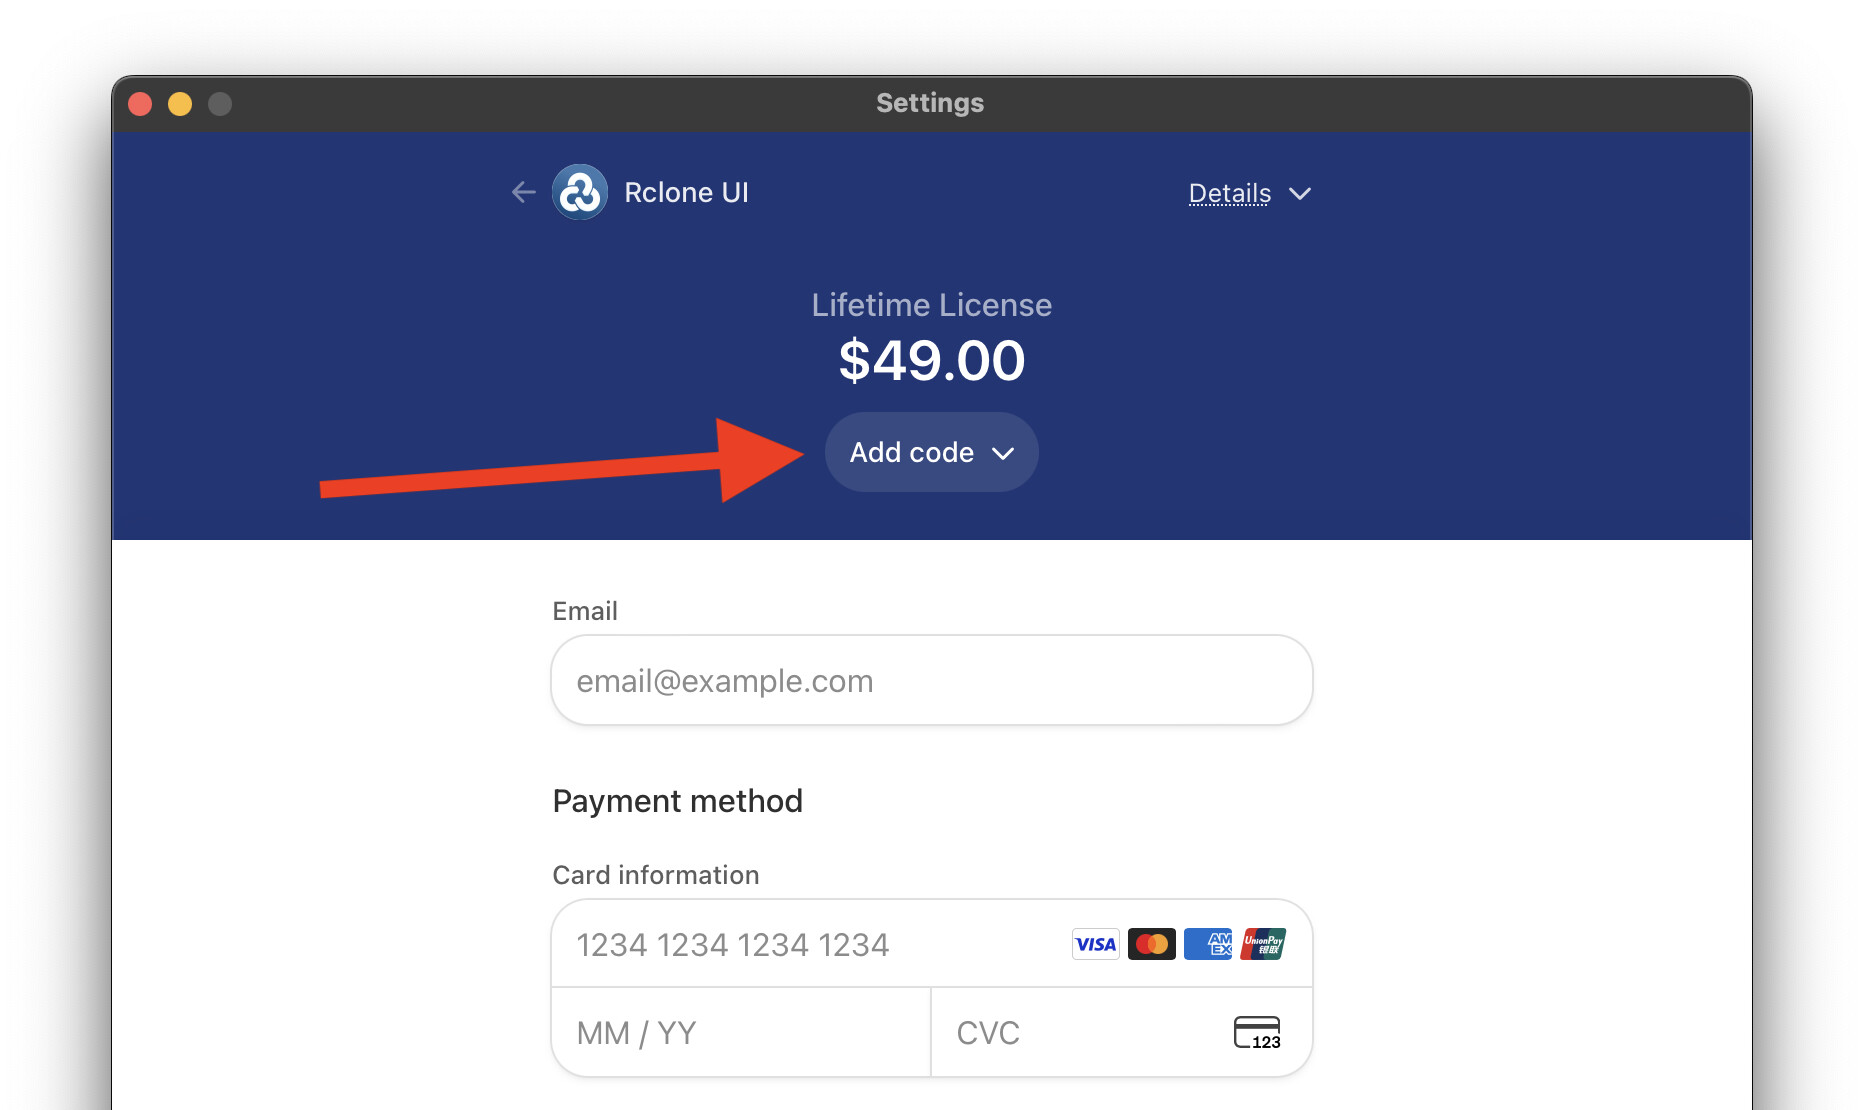Click the Rclone UI logo
This screenshot has width=1864, height=1110.
pyautogui.click(x=580, y=192)
